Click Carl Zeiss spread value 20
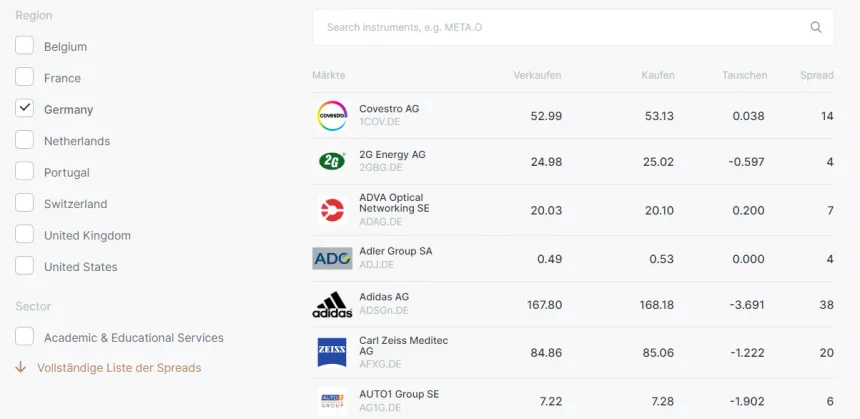 click(x=827, y=353)
